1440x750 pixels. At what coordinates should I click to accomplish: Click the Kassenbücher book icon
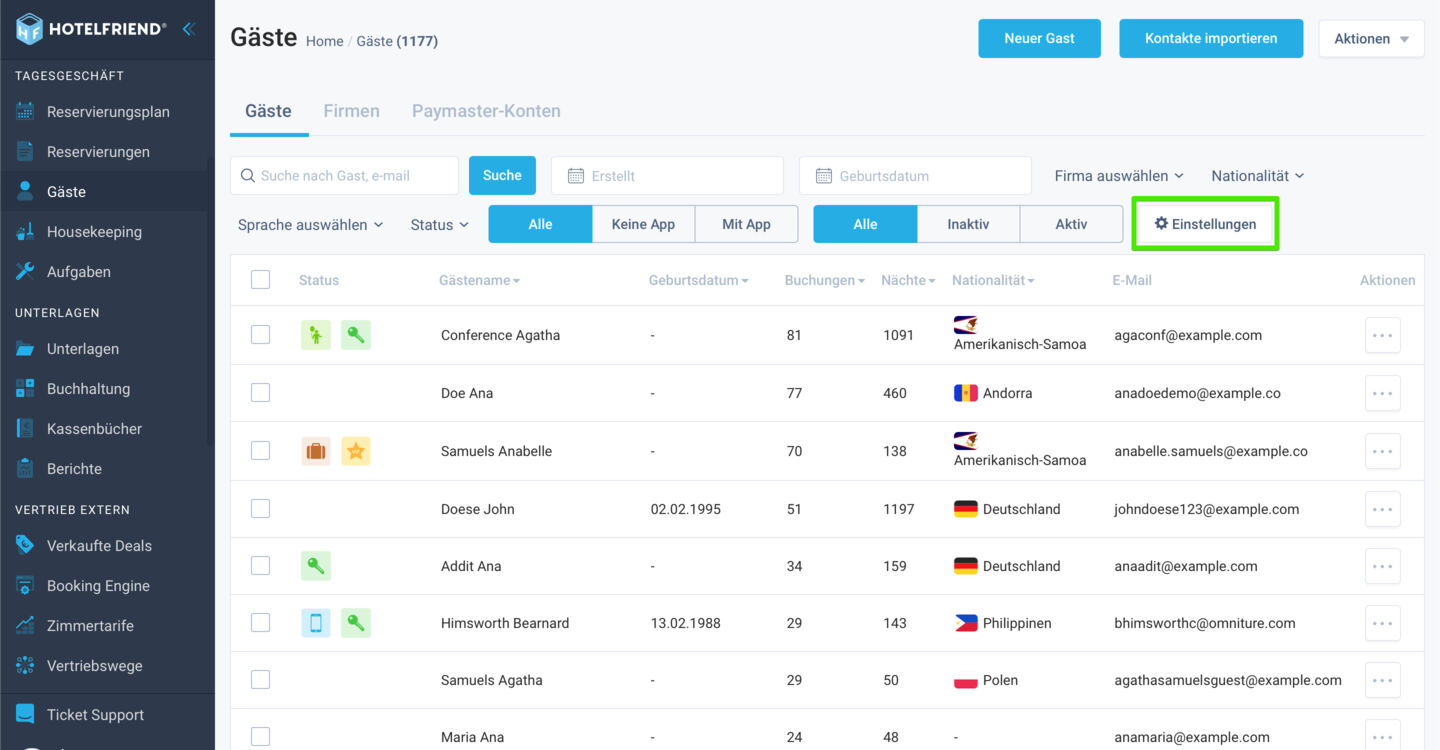pyautogui.click(x=25, y=429)
